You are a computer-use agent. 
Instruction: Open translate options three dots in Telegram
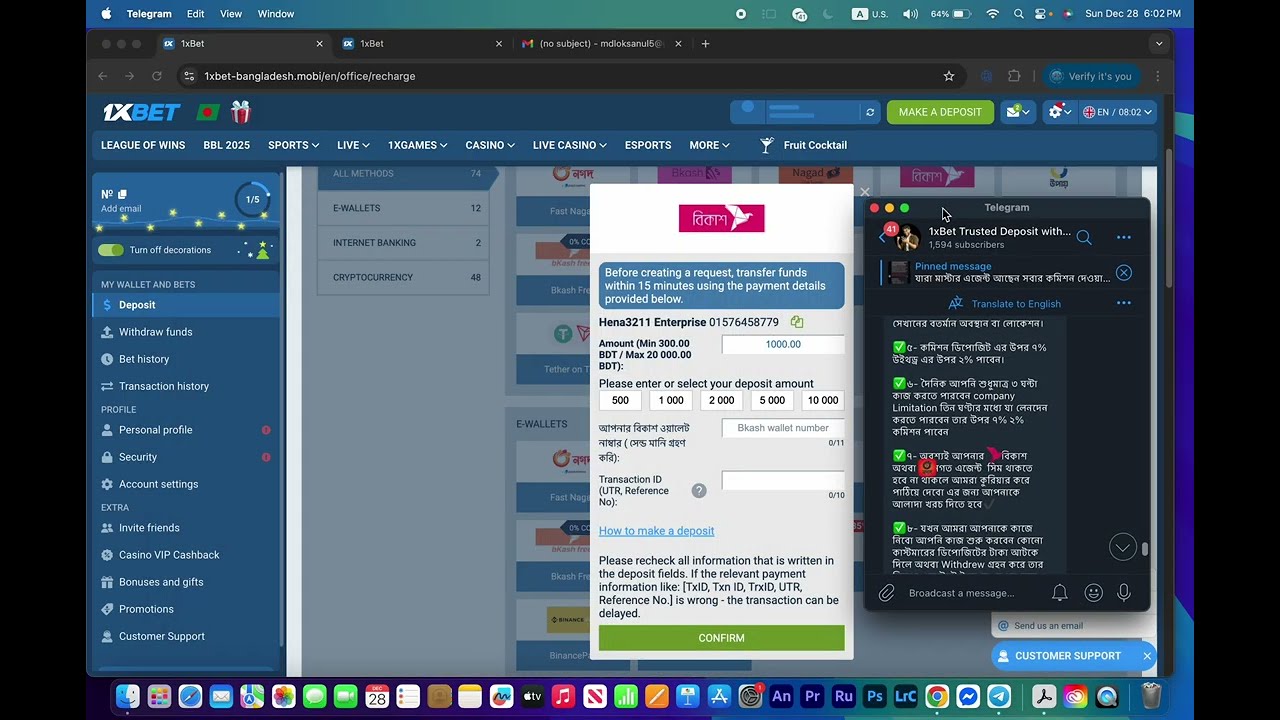(1123, 303)
